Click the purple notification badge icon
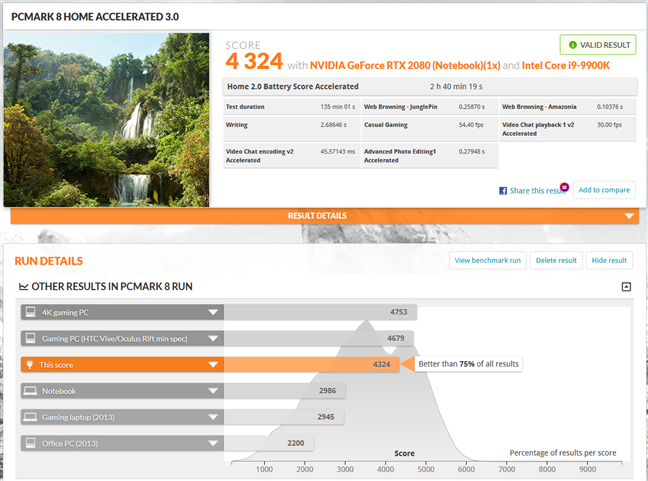This screenshot has height=481, width=648. (565, 187)
